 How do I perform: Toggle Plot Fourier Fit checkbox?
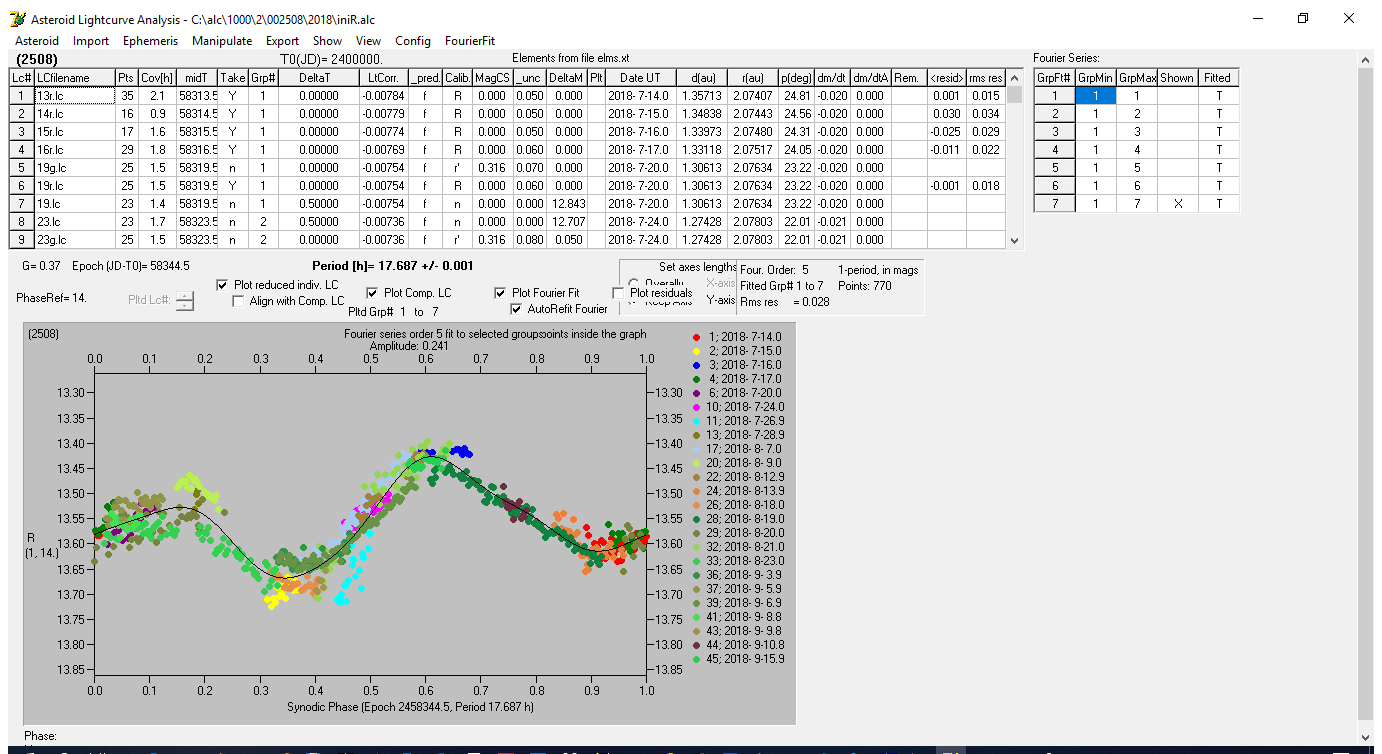500,293
